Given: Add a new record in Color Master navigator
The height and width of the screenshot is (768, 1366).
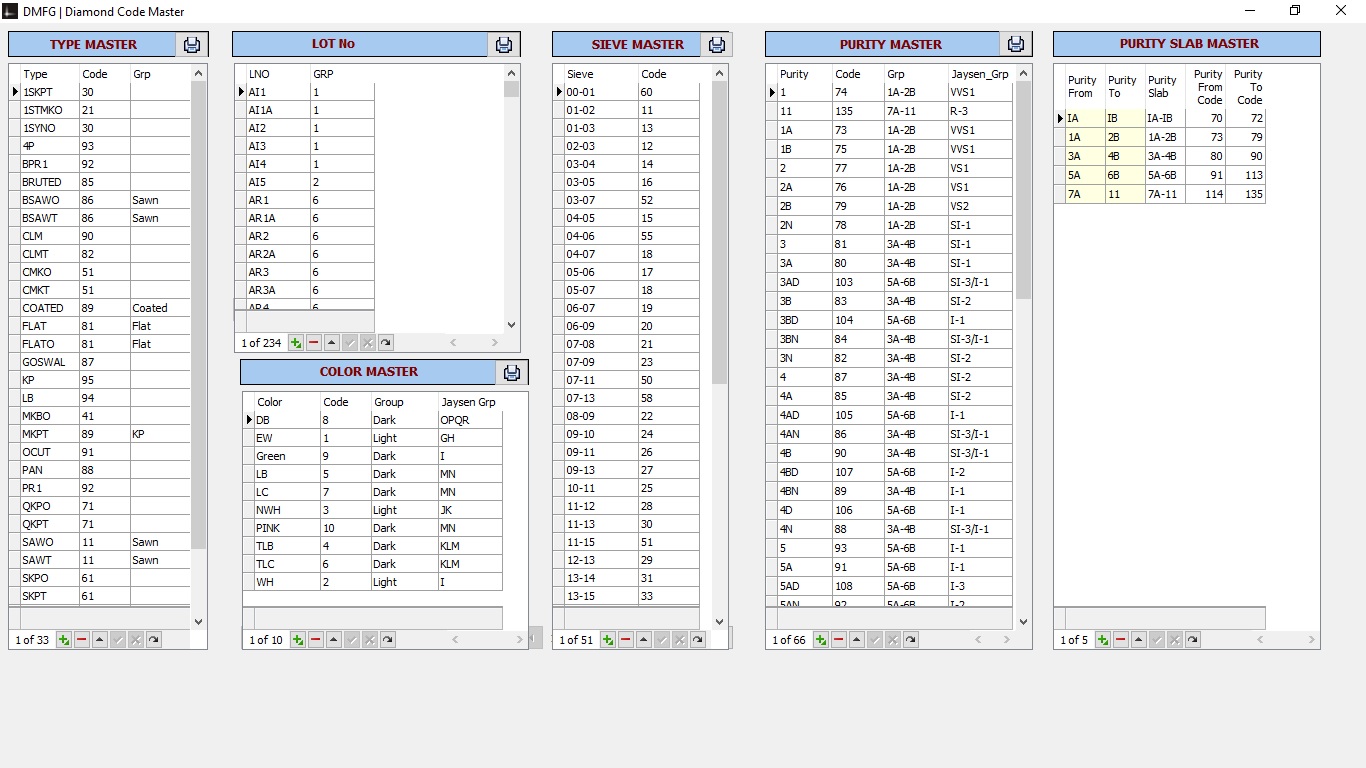Looking at the screenshot, I should [x=298, y=640].
